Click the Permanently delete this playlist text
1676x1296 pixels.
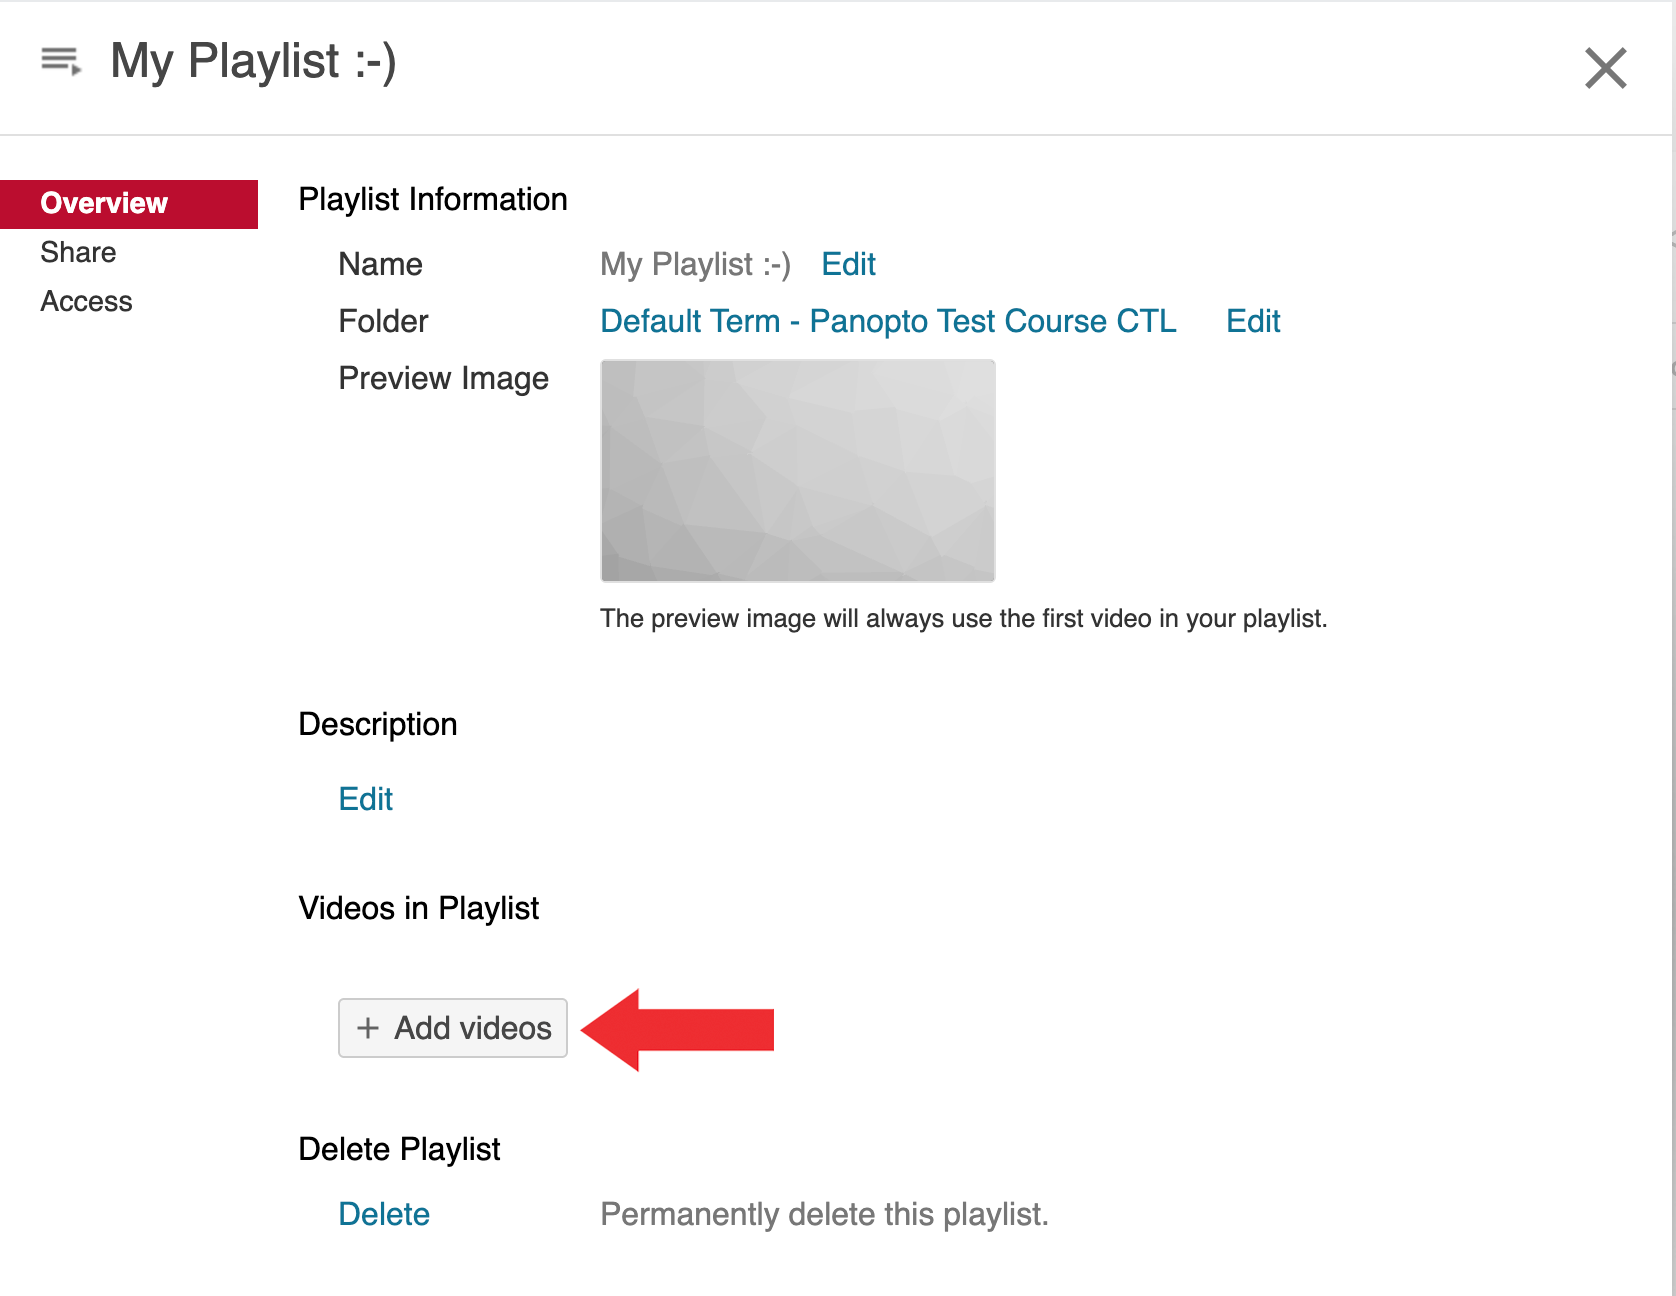click(x=824, y=1214)
